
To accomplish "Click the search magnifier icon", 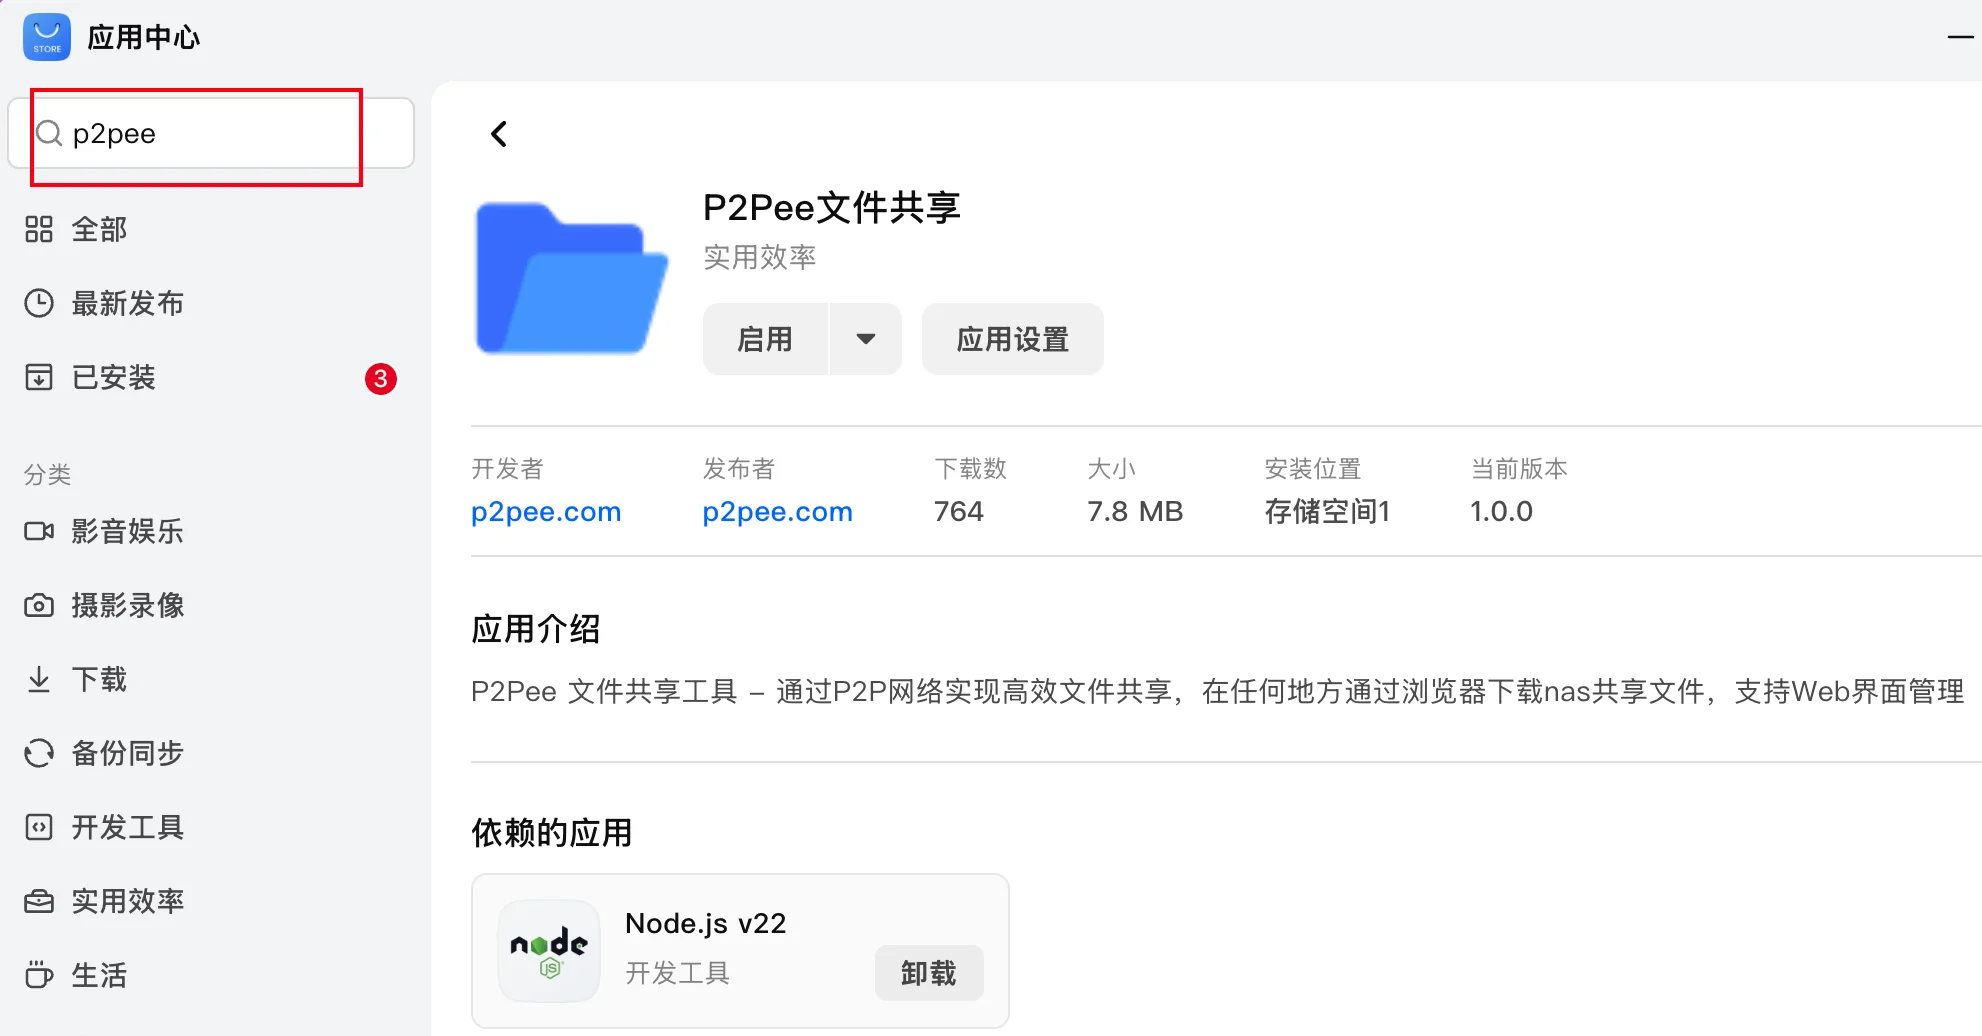I will point(49,133).
